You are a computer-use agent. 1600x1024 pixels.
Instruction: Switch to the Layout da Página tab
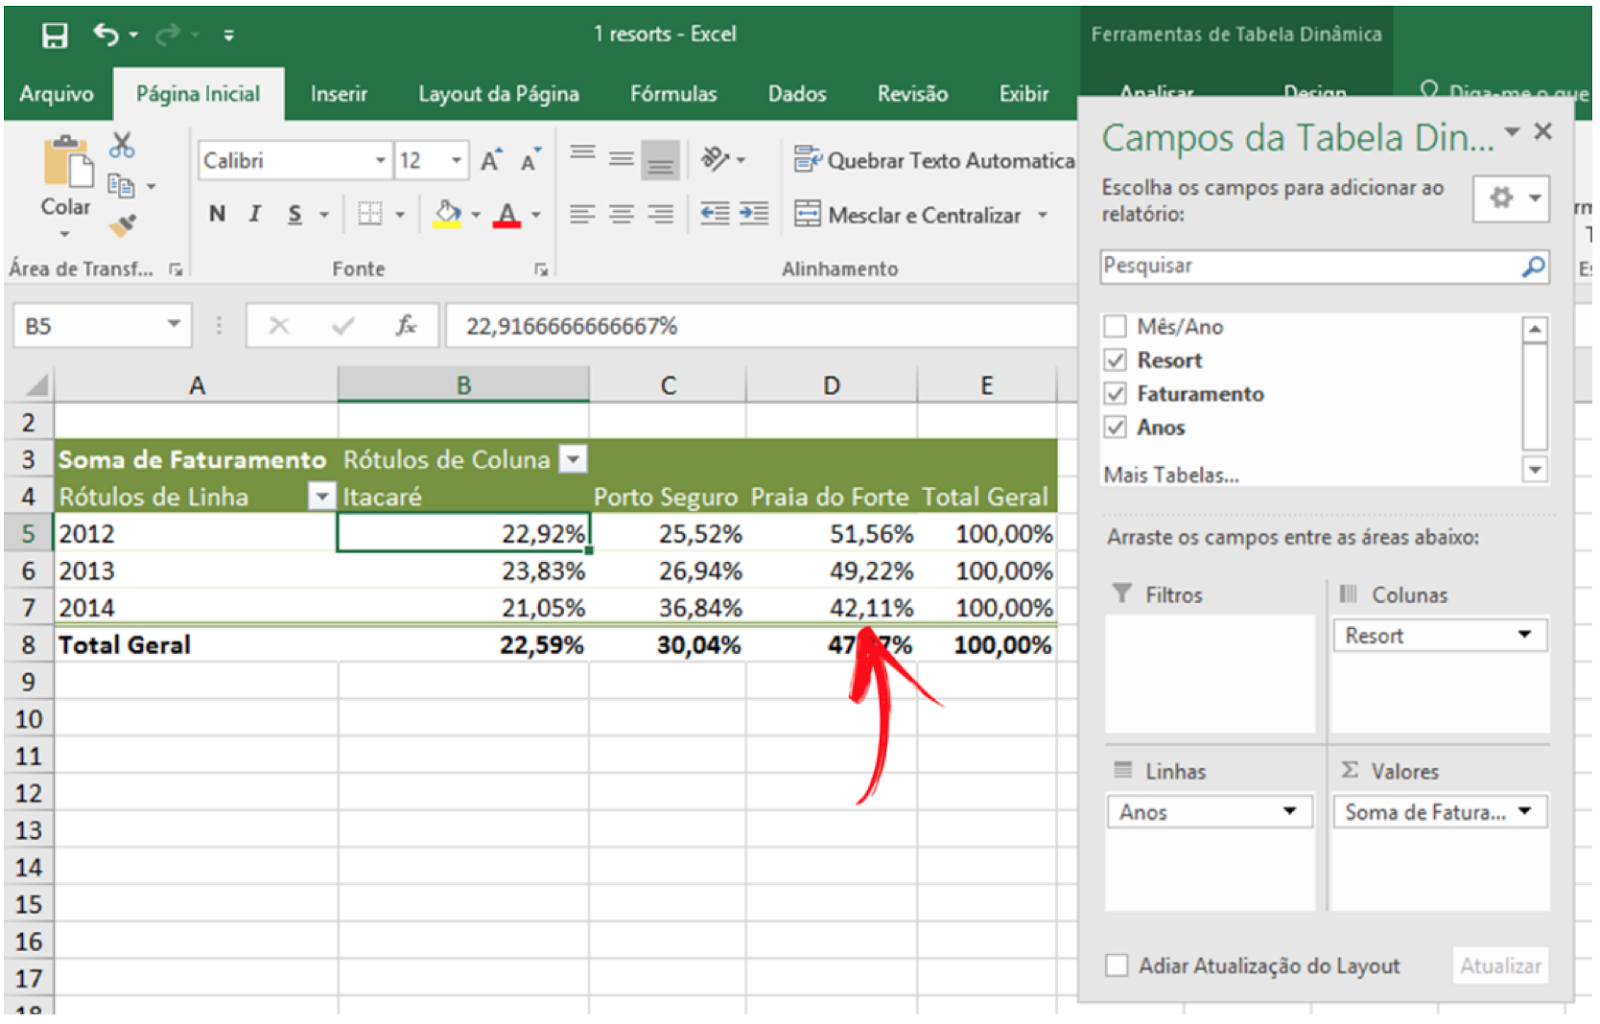[499, 94]
